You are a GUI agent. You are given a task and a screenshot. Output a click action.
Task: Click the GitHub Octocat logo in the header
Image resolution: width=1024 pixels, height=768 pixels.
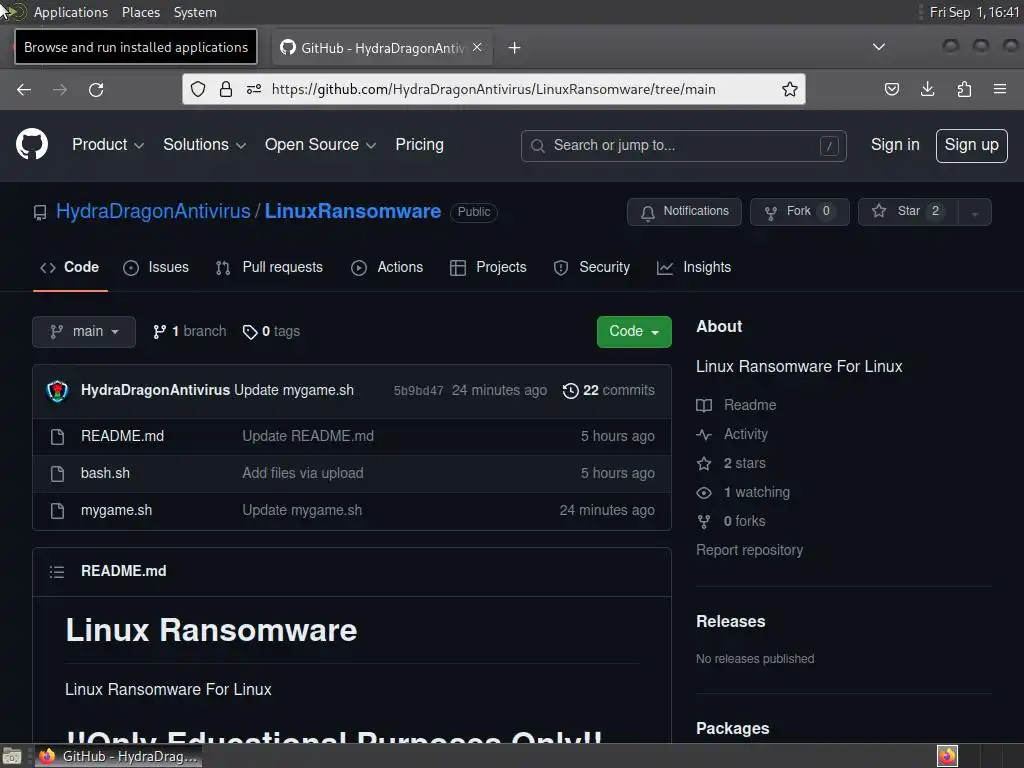pos(31,144)
